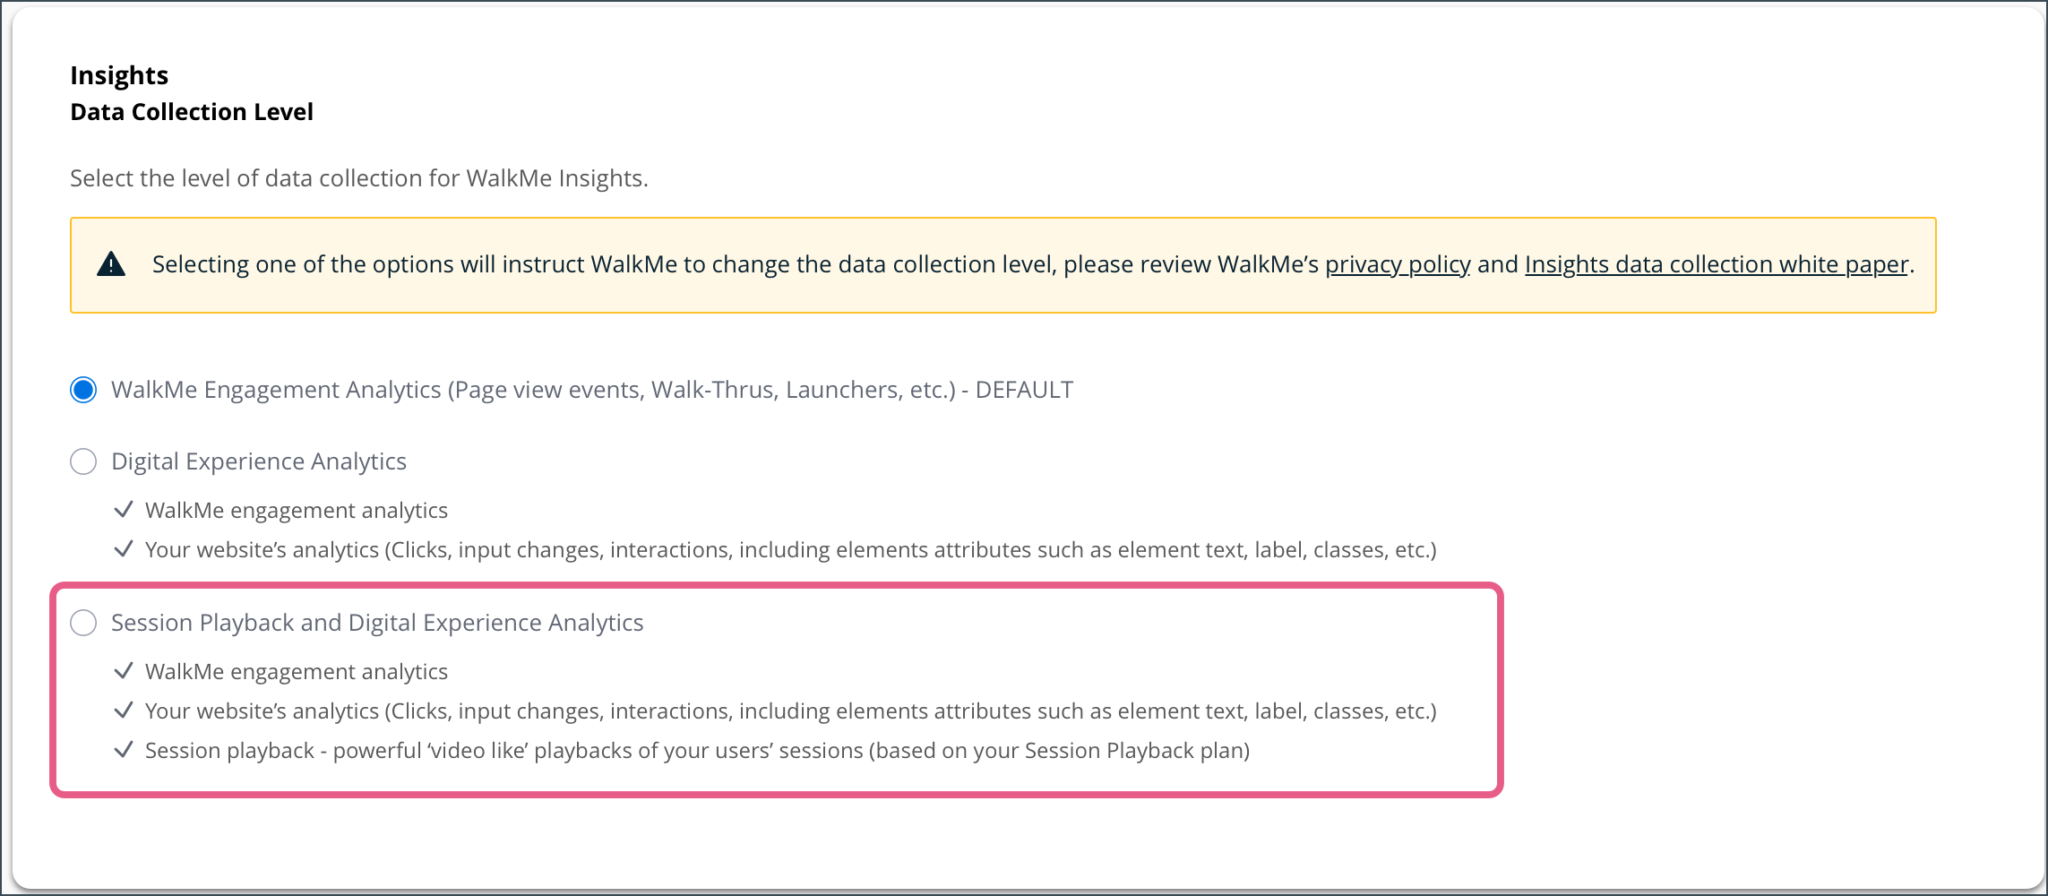This screenshot has height=896, width=2048.
Task: Open WalkMe's privacy policy link
Action: coord(1396,264)
